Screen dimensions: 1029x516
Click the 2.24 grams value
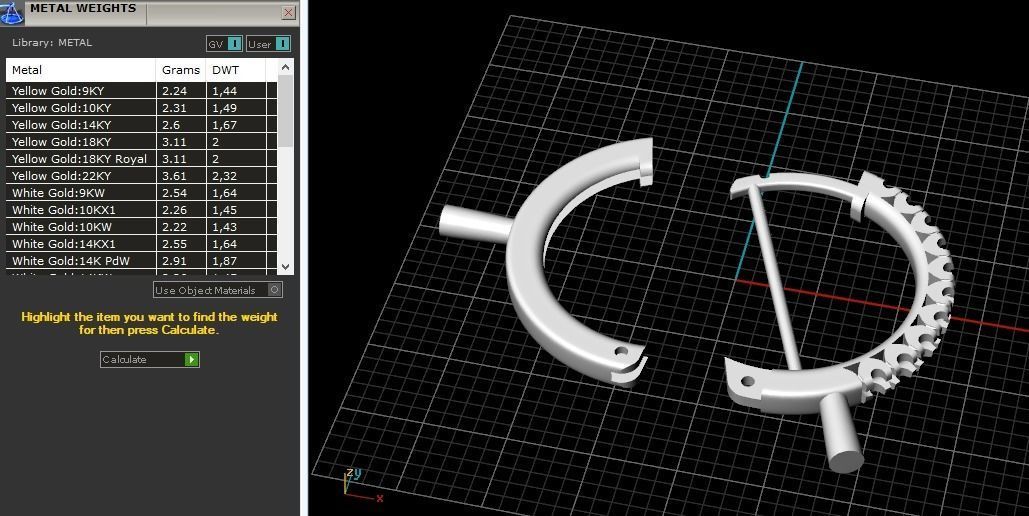[x=175, y=91]
